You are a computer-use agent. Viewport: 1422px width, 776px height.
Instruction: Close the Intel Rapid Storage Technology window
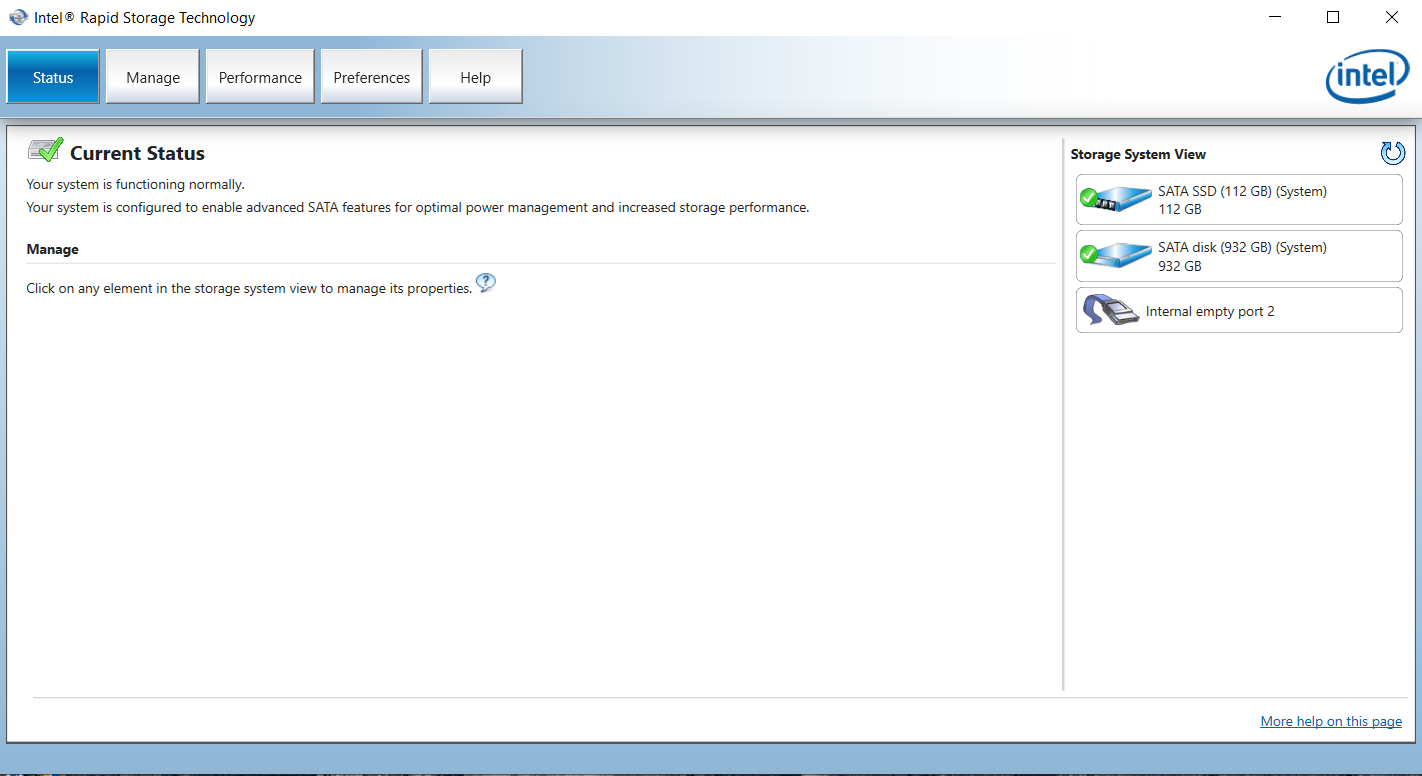pyautogui.click(x=1392, y=17)
